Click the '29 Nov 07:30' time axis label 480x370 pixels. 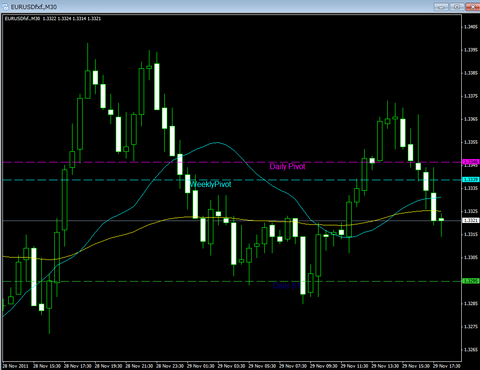coord(293,366)
